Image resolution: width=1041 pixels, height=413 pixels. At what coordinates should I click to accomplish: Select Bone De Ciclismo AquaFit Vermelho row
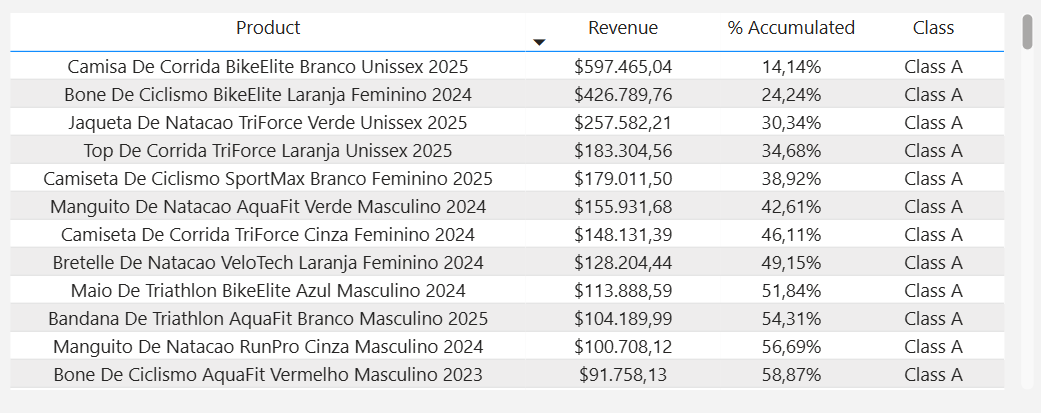point(268,375)
